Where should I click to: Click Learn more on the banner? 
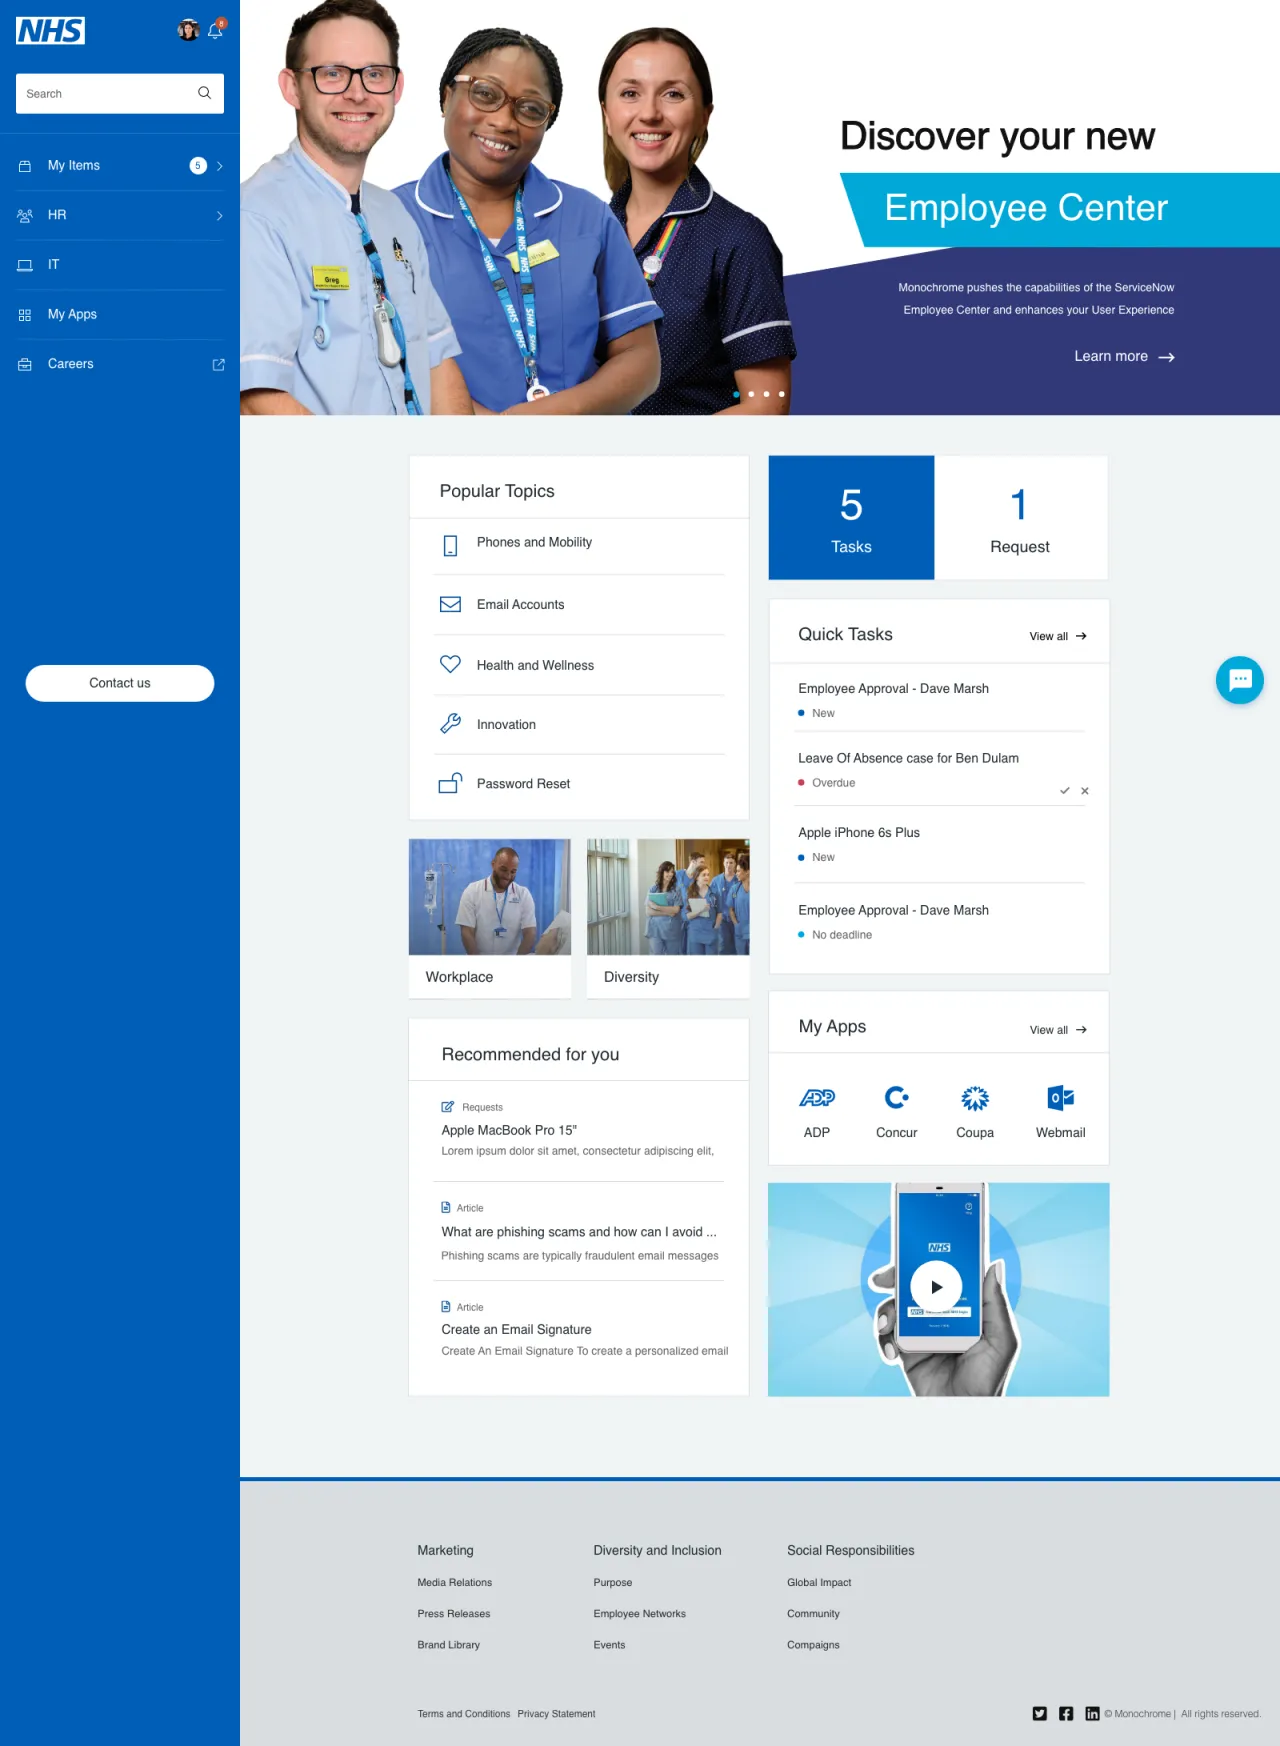pos(1124,356)
